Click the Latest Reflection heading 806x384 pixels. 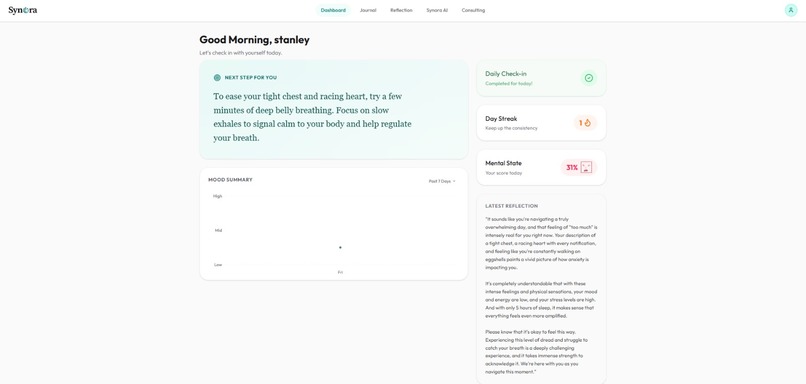(511, 206)
